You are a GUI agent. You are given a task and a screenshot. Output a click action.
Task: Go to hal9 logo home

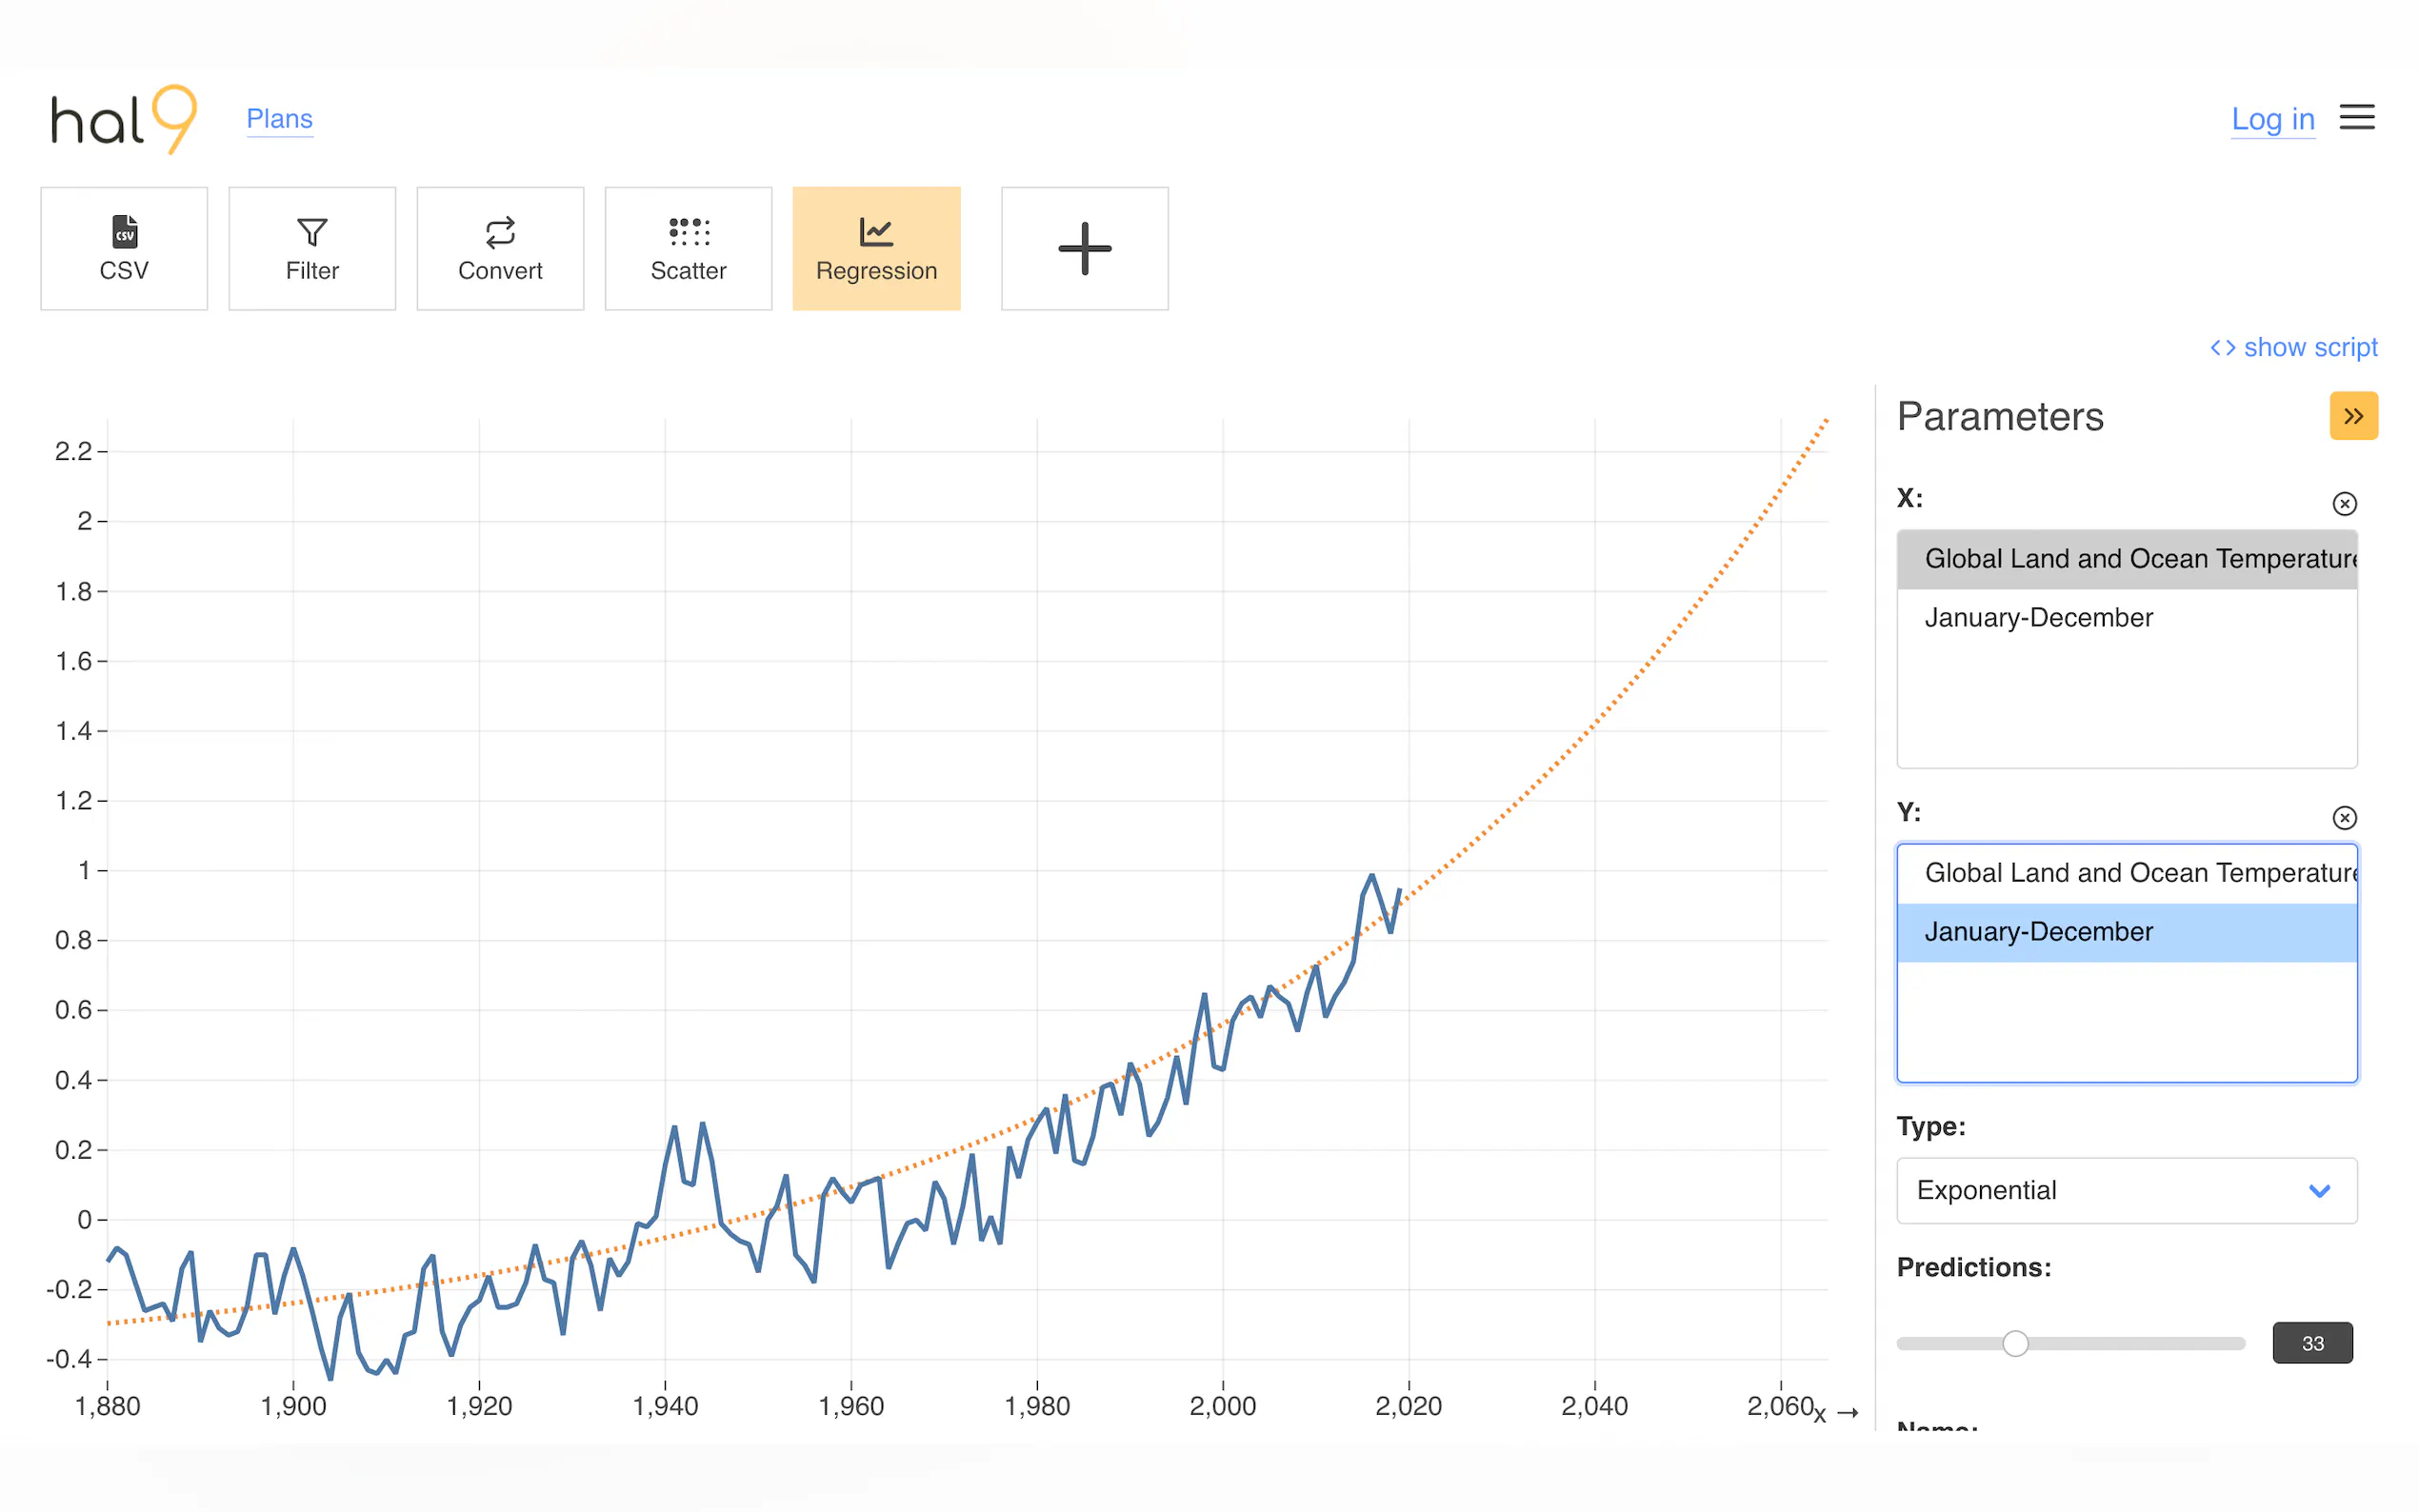point(123,119)
